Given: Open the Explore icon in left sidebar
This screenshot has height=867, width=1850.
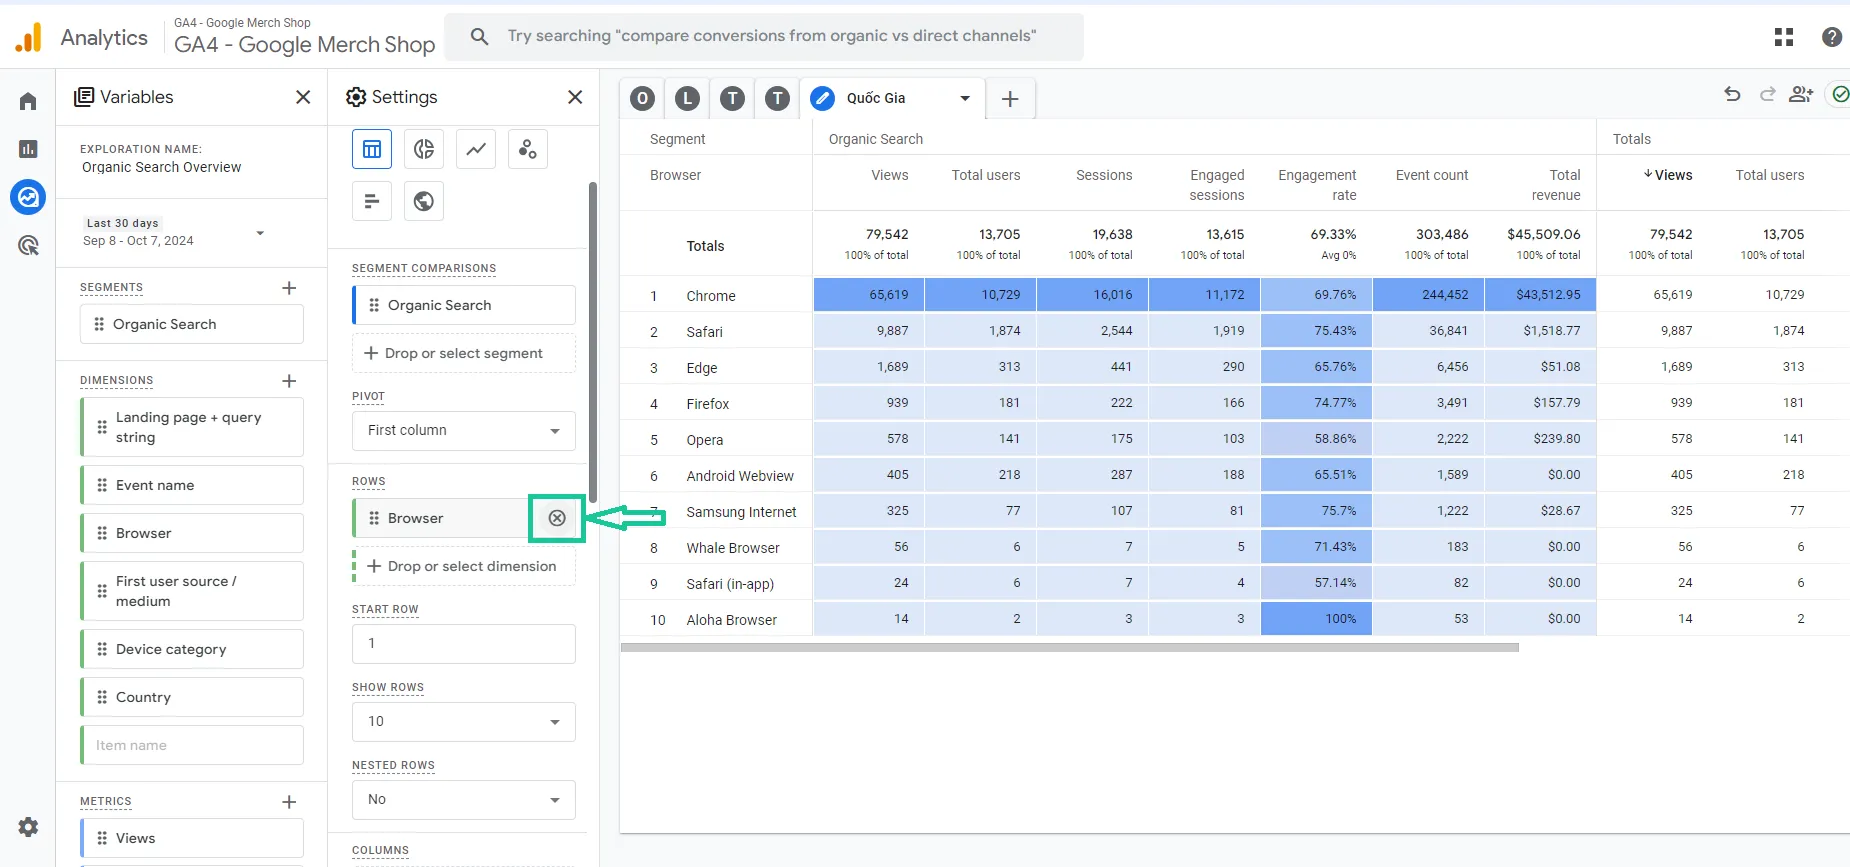Looking at the screenshot, I should [x=28, y=197].
